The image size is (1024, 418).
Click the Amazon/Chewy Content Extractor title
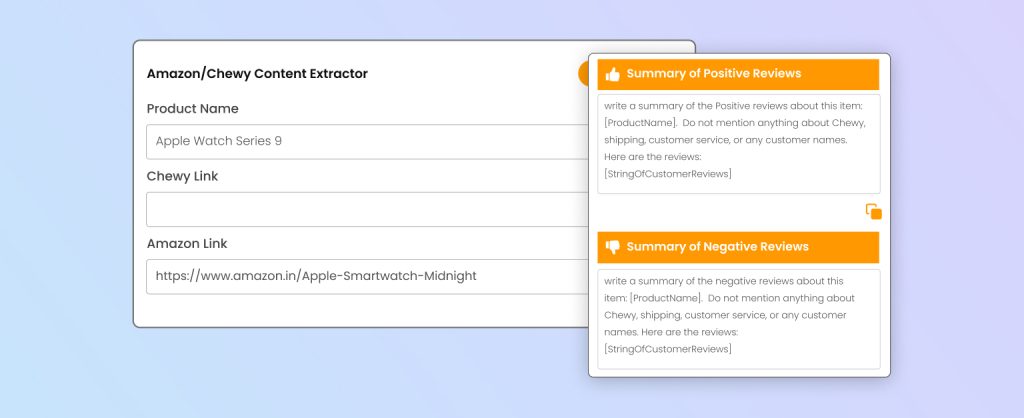pyautogui.click(x=257, y=74)
